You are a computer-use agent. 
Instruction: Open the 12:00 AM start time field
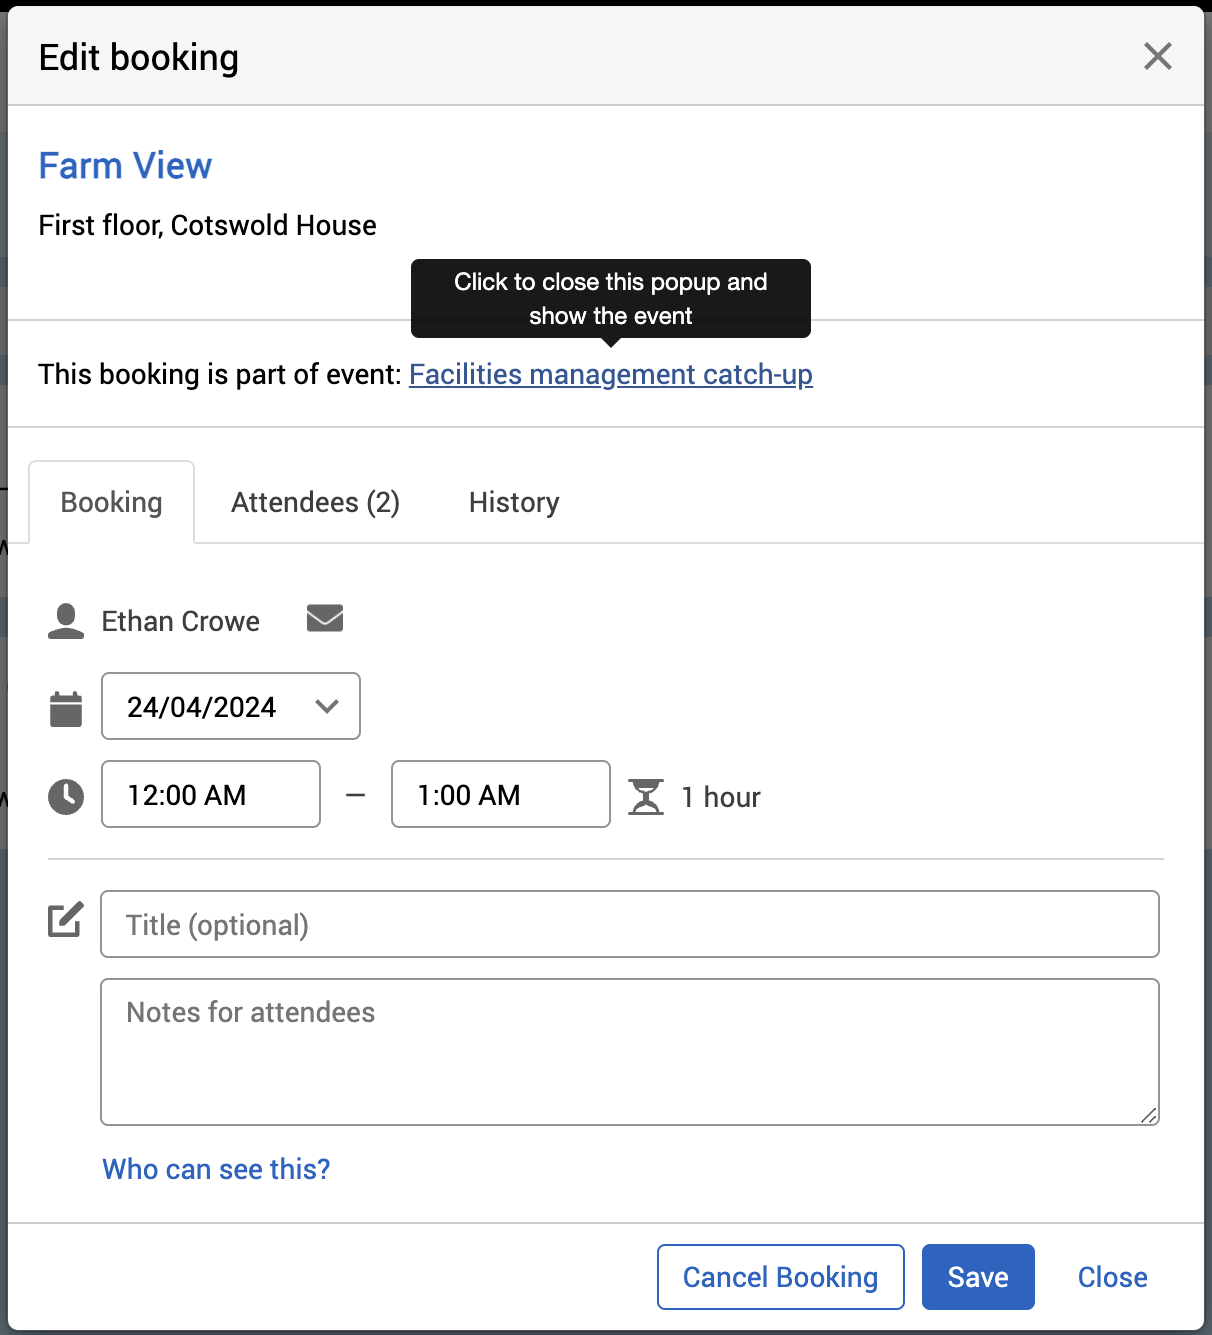click(210, 794)
